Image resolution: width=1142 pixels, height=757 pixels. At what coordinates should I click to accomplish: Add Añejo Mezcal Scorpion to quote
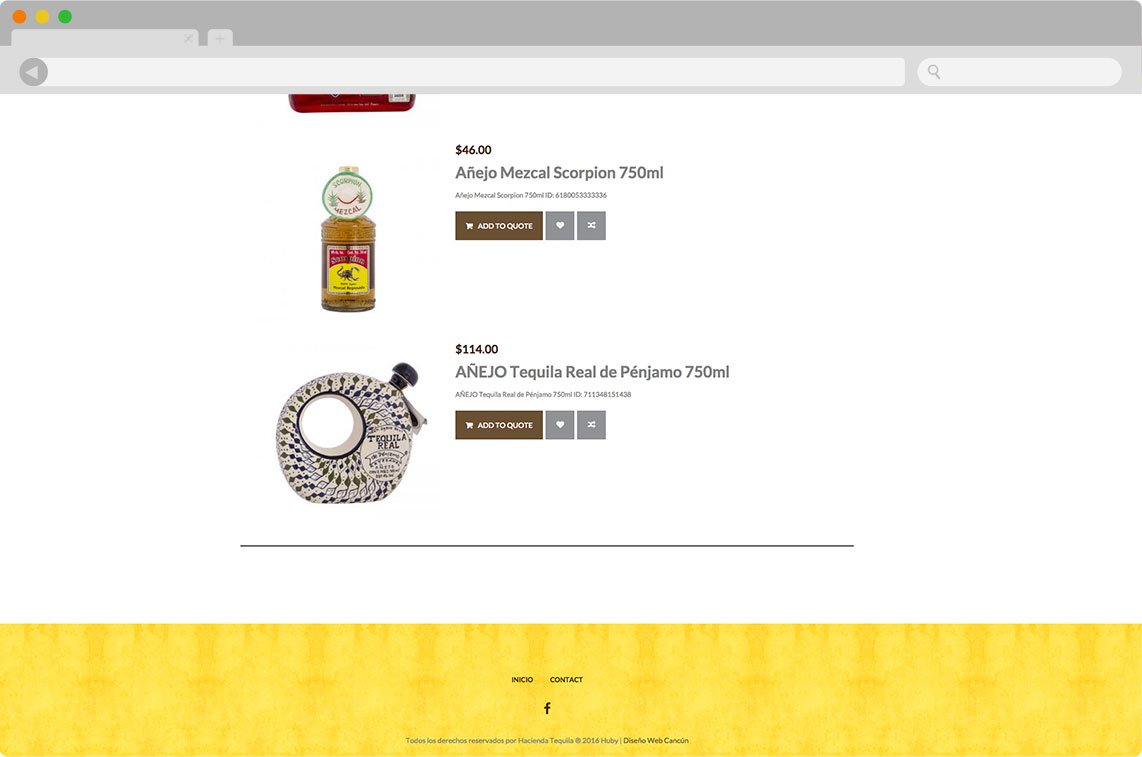pos(499,226)
